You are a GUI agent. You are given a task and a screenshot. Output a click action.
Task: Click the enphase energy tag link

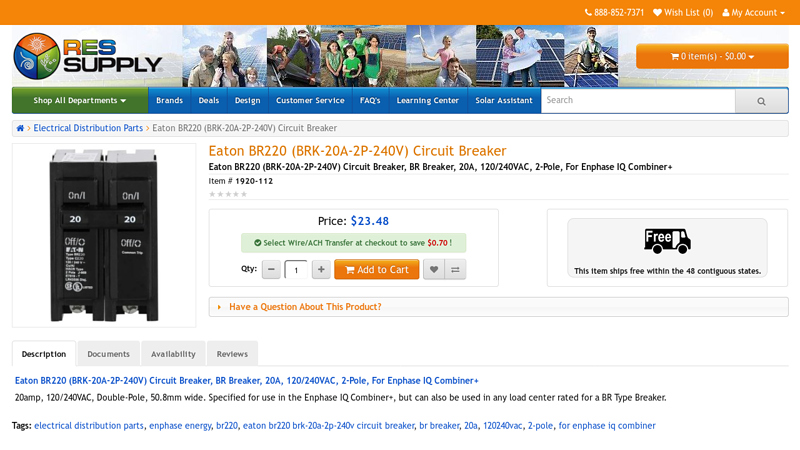tap(180, 426)
